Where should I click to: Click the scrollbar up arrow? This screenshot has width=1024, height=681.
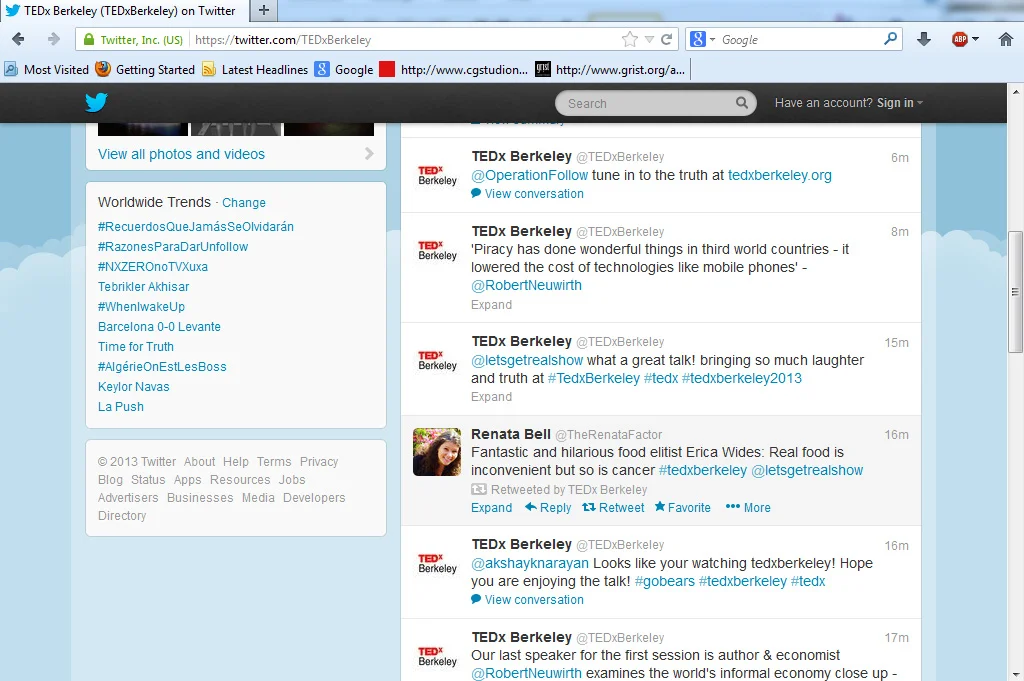tap(1015, 92)
